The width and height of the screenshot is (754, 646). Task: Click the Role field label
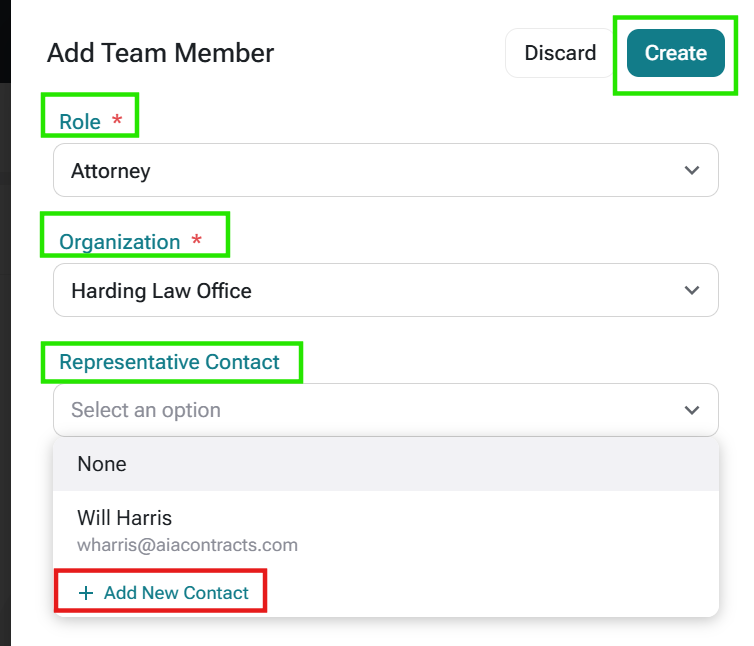tap(80, 122)
